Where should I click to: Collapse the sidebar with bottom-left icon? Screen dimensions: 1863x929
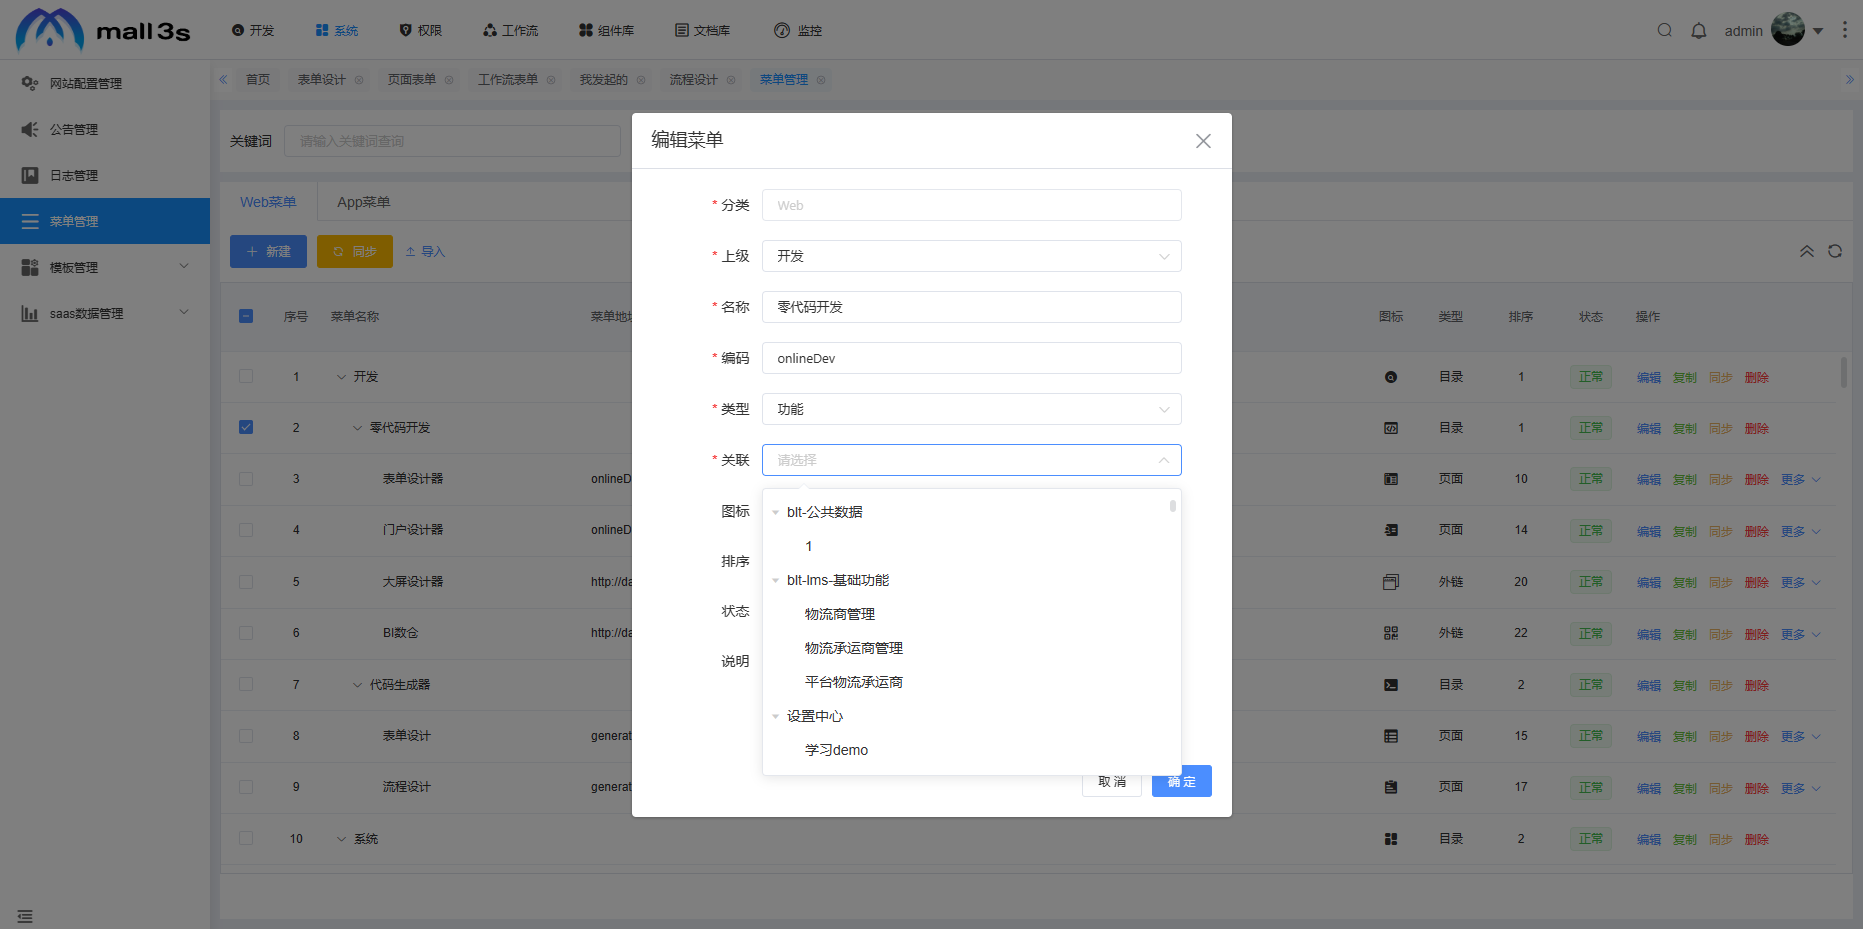click(25, 916)
